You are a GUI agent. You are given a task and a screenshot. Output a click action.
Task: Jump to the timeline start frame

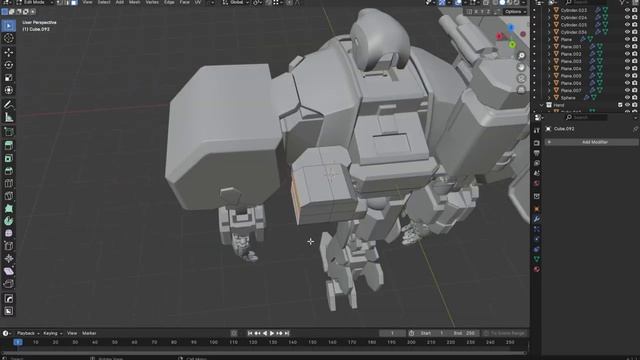point(250,333)
